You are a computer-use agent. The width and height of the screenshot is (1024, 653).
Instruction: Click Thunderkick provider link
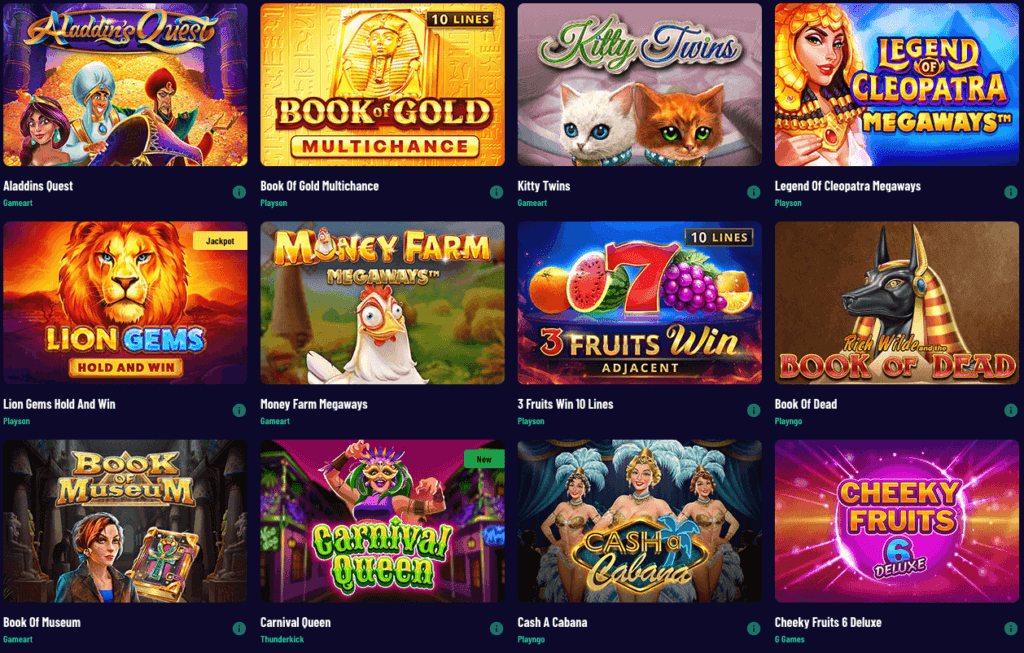pyautogui.click(x=282, y=639)
